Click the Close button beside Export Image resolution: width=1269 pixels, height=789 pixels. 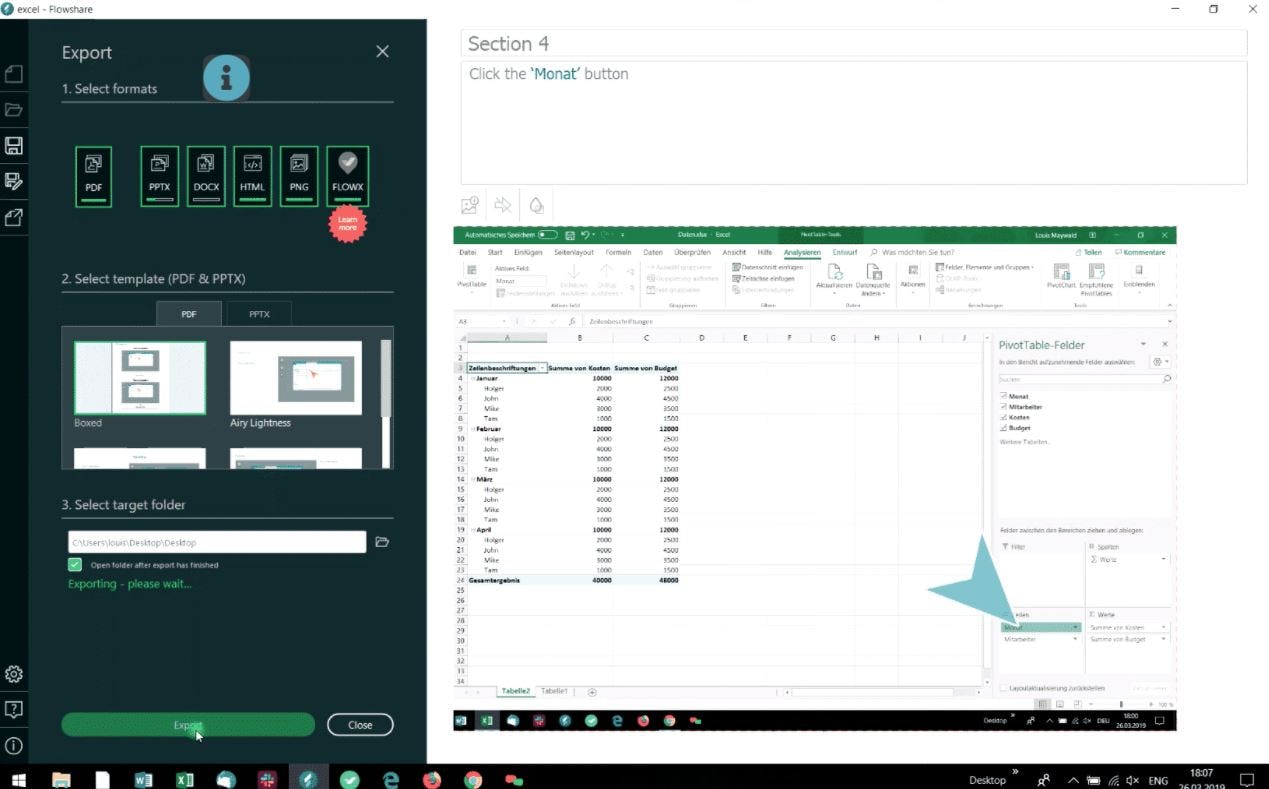click(360, 725)
